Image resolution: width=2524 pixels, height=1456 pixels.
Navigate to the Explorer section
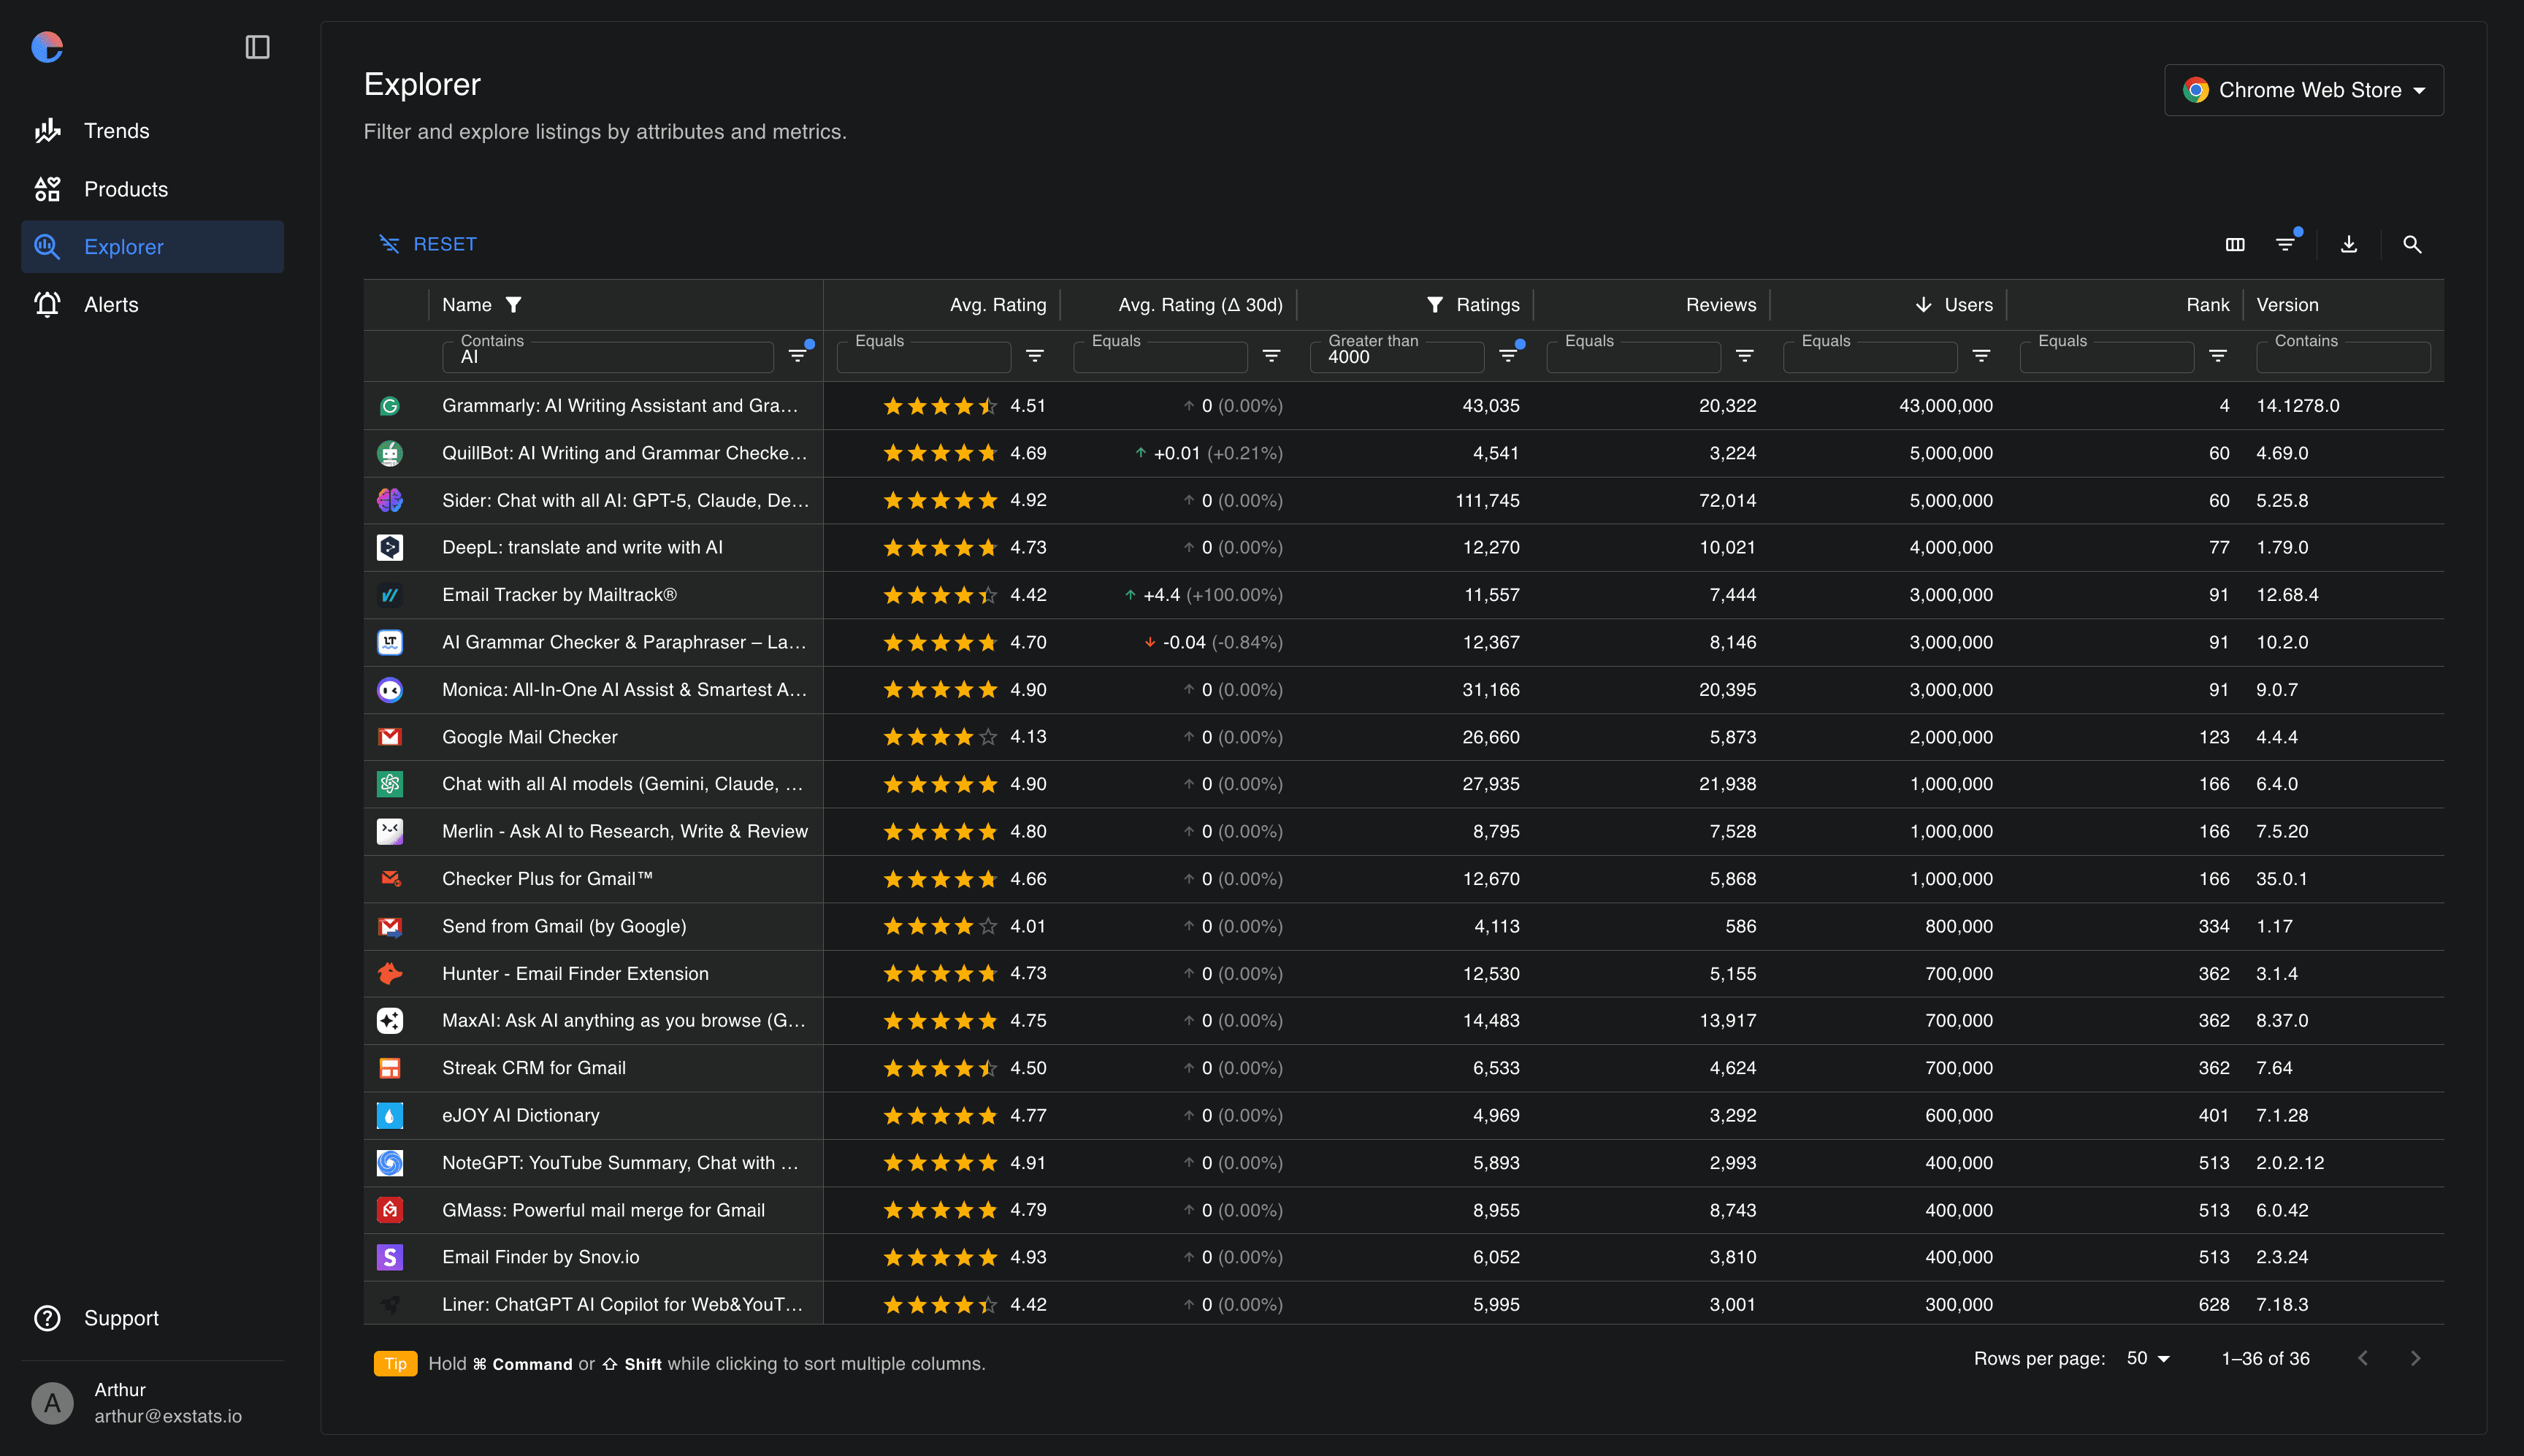point(124,246)
